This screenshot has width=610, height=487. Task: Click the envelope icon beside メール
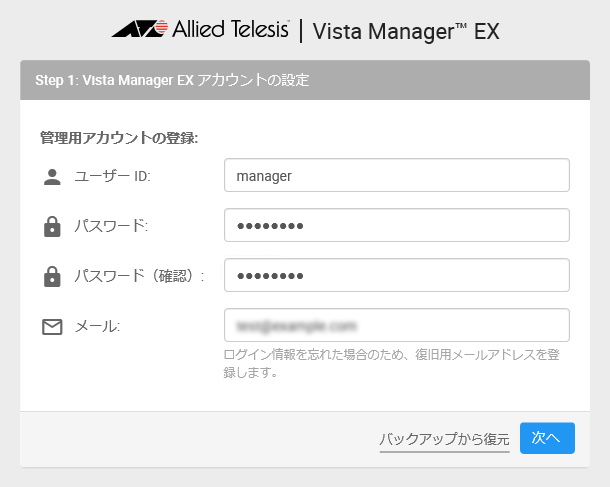(52, 326)
